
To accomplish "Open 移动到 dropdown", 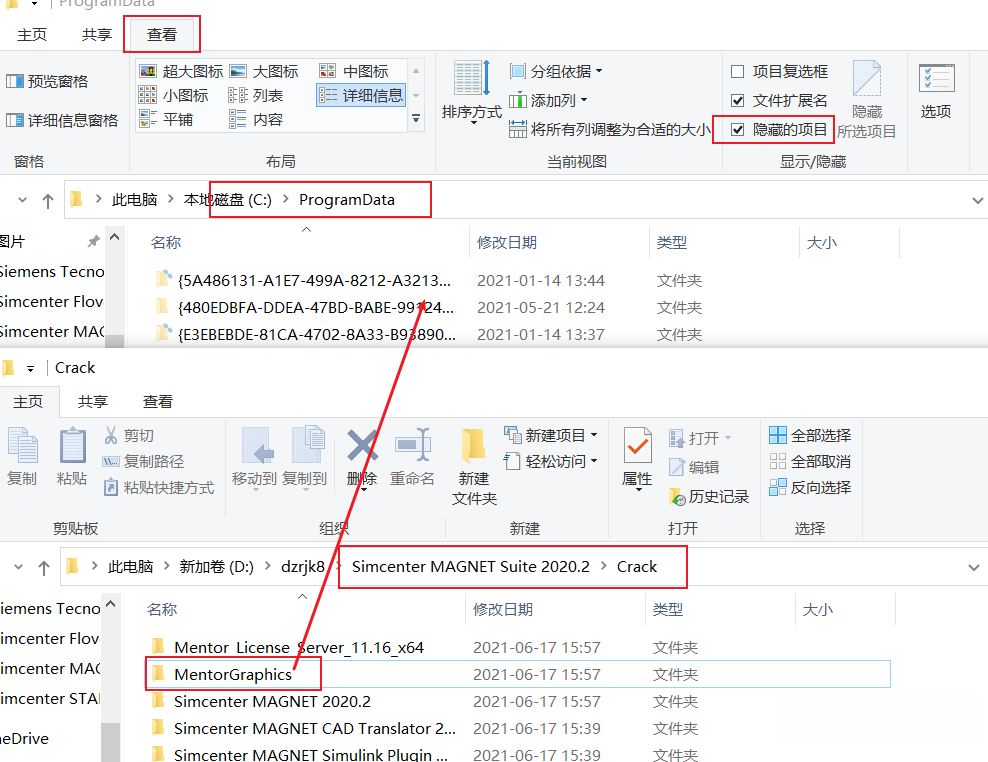I will [255, 458].
